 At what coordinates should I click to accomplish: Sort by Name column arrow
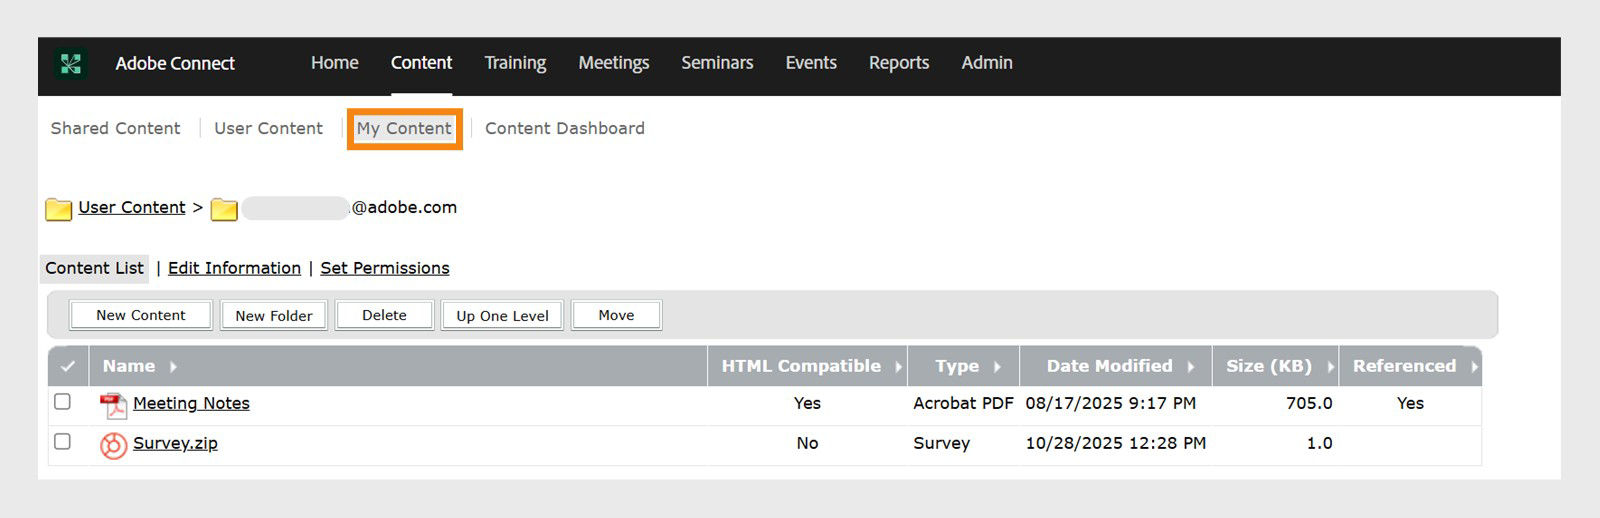pos(173,367)
